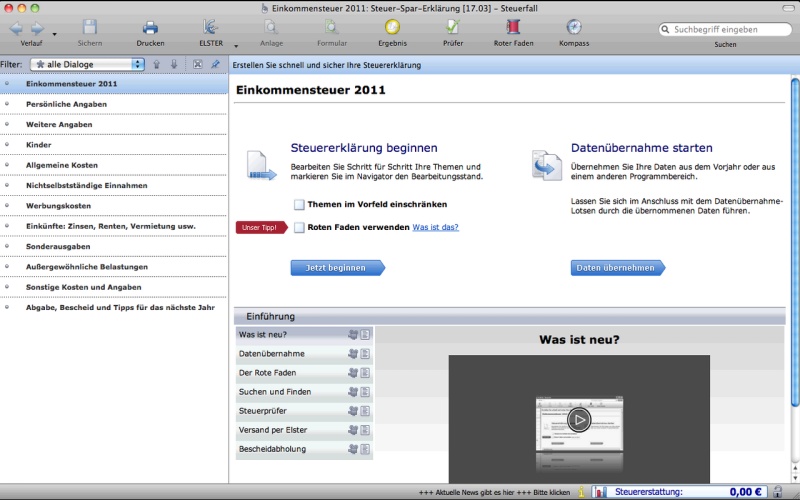Open the Verlauf history dropdown arrow
This screenshot has height=500, width=800.
point(55,35)
